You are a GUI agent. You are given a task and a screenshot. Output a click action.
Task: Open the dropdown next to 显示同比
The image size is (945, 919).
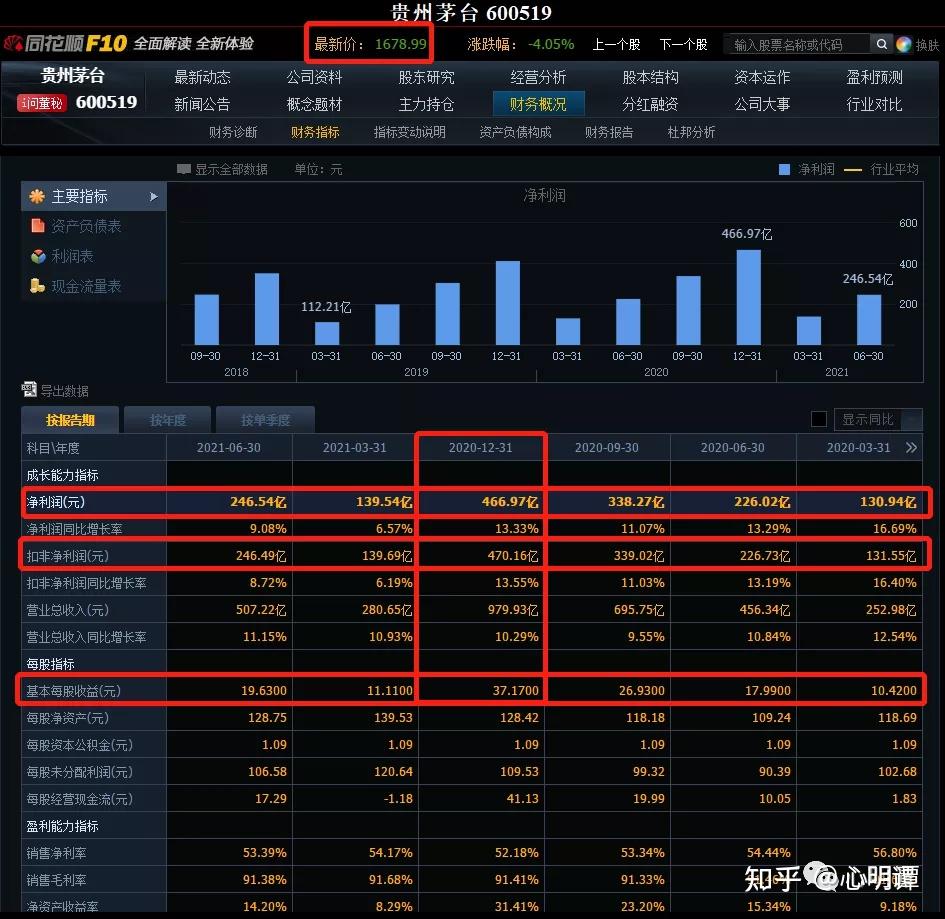(x=912, y=419)
